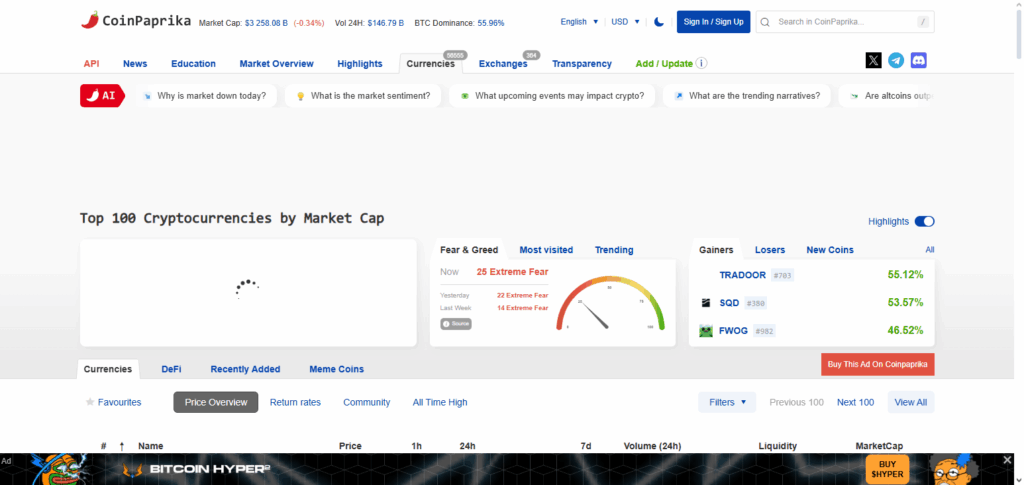The height and width of the screenshot is (485, 1024).
Task: Click the Favourites star icon
Action: [90, 402]
